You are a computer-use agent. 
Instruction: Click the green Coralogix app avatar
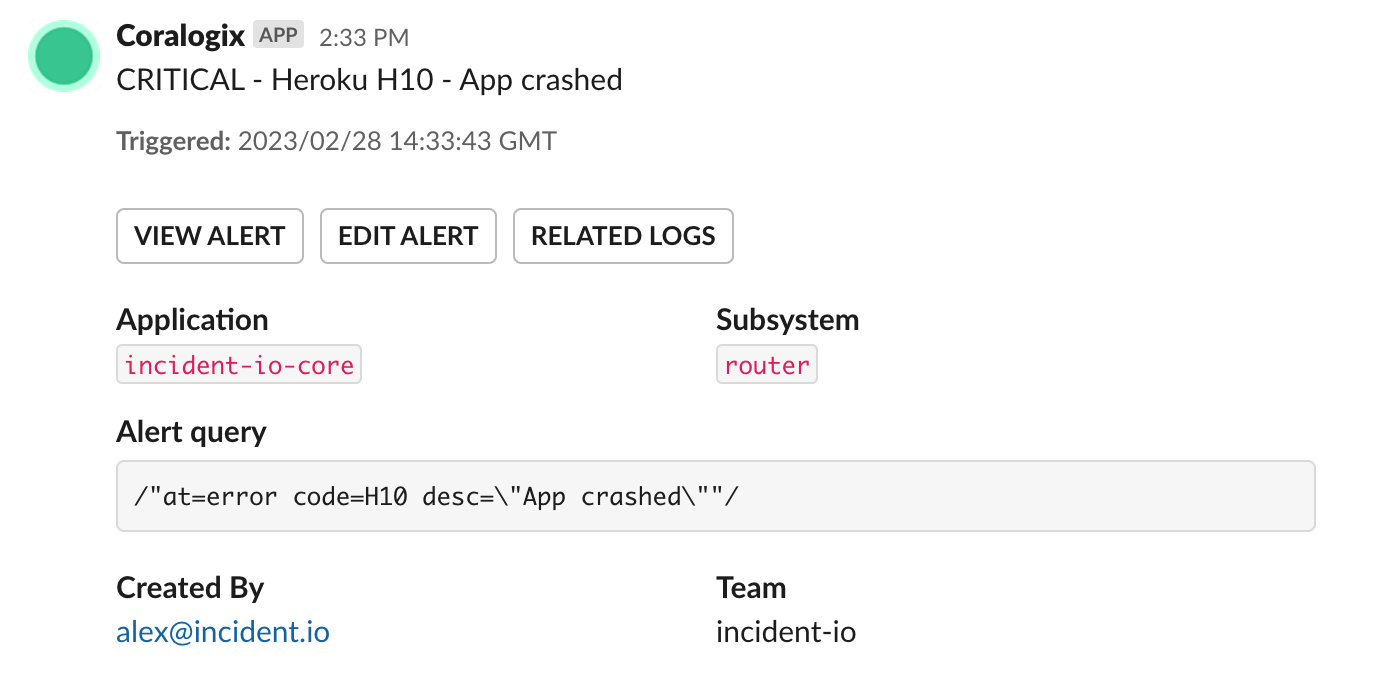tap(64, 56)
